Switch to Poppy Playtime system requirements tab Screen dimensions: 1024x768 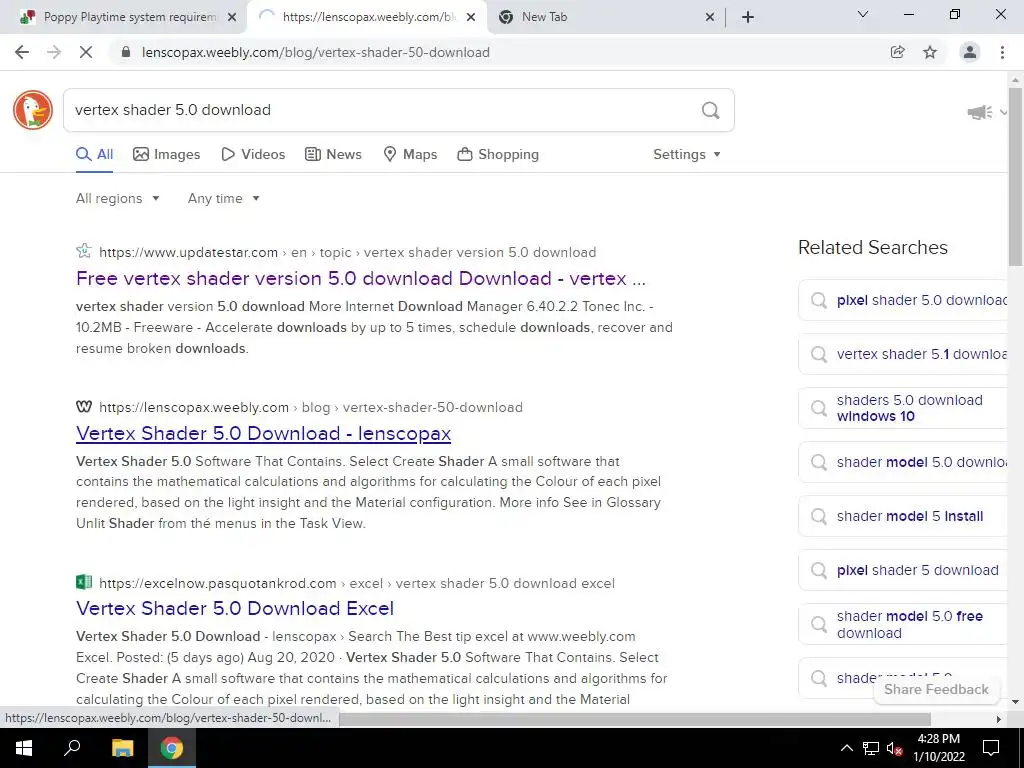(x=123, y=17)
